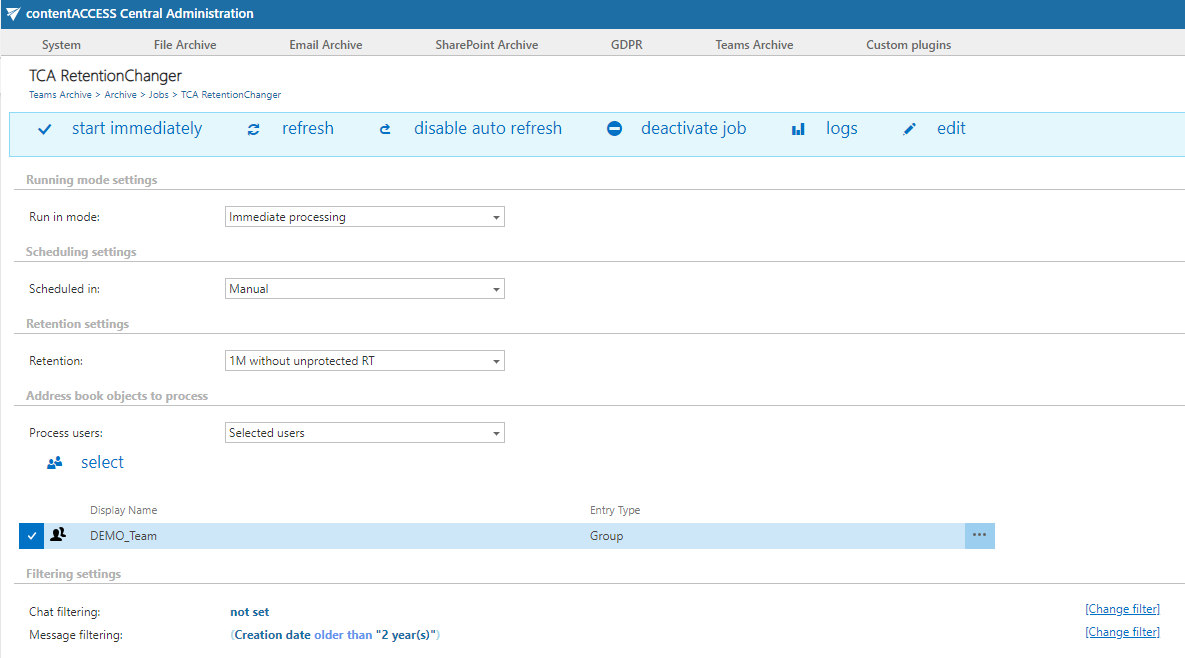Disable auto refresh for this job
The height and width of the screenshot is (658, 1185).
coord(384,128)
